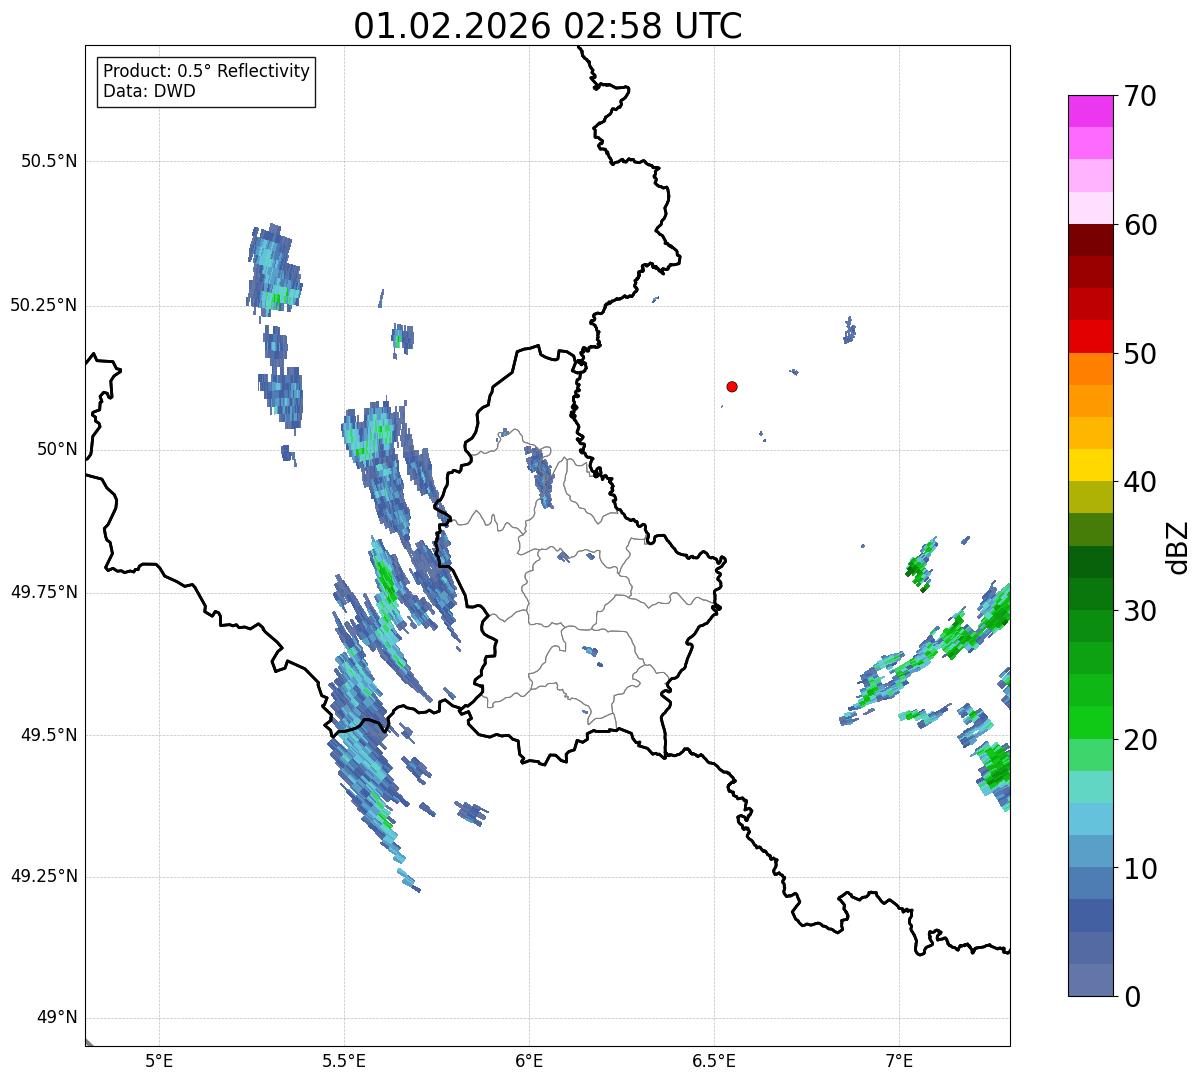The width and height of the screenshot is (1202, 1081).
Task: Click the 5.5°E longitude label
Action: pyautogui.click(x=344, y=1061)
